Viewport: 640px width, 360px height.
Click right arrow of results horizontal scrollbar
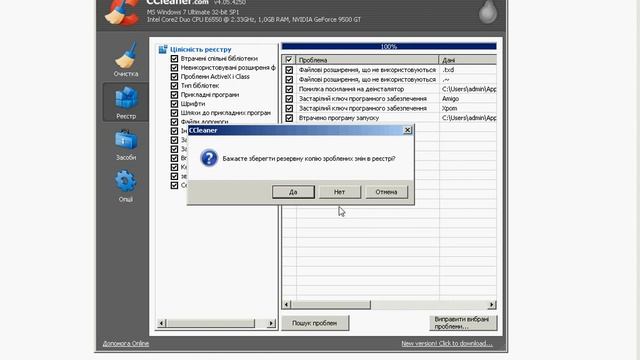492,304
